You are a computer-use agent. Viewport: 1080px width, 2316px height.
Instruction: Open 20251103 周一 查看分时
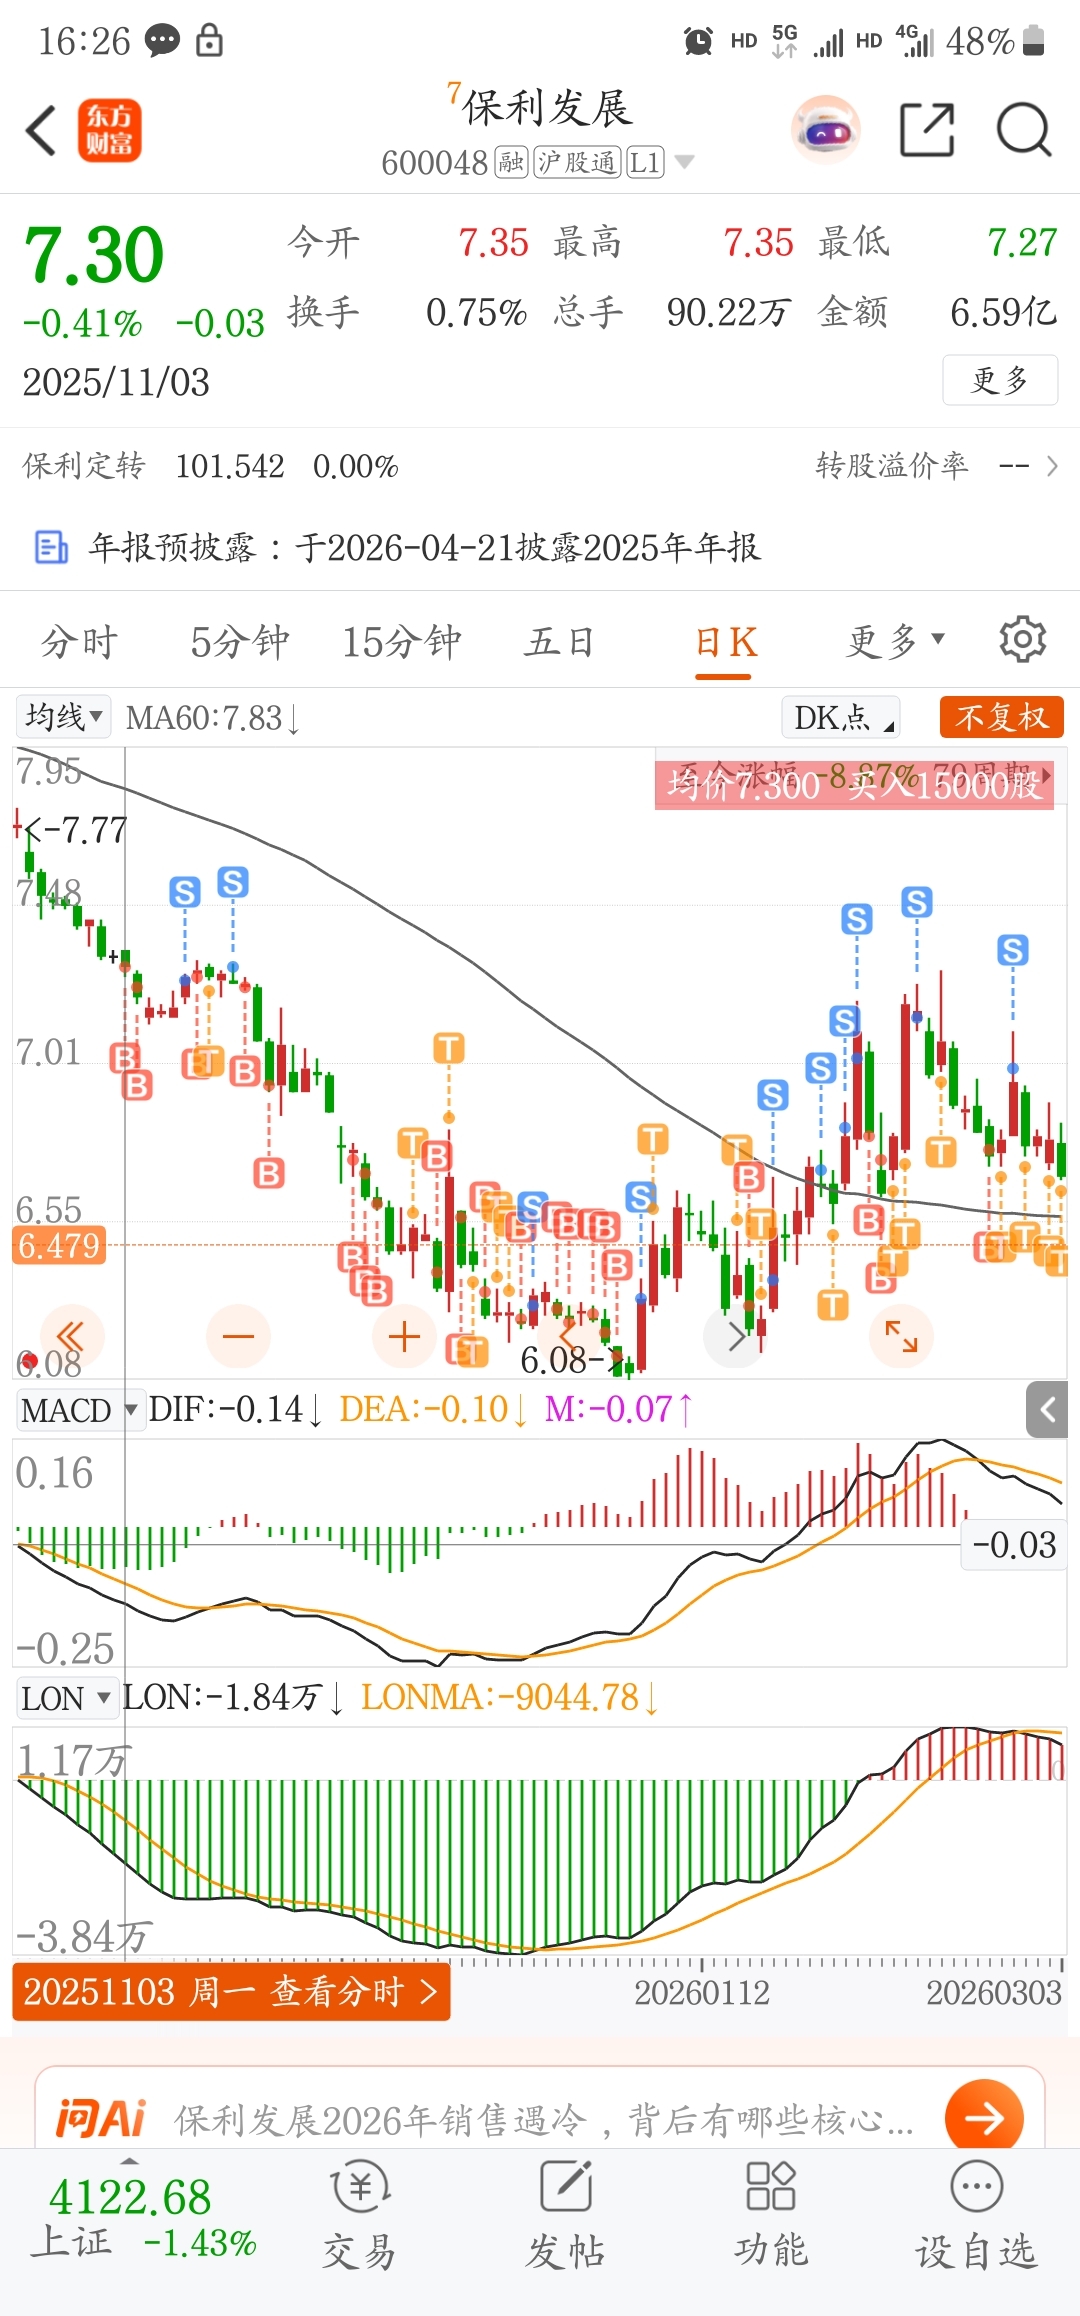click(231, 1992)
